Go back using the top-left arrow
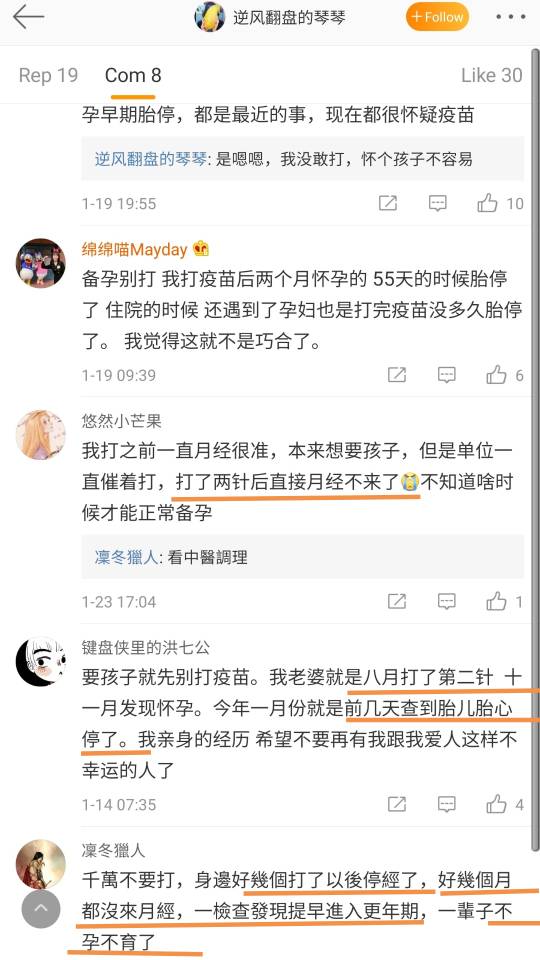The height and width of the screenshot is (960, 540). point(28,17)
